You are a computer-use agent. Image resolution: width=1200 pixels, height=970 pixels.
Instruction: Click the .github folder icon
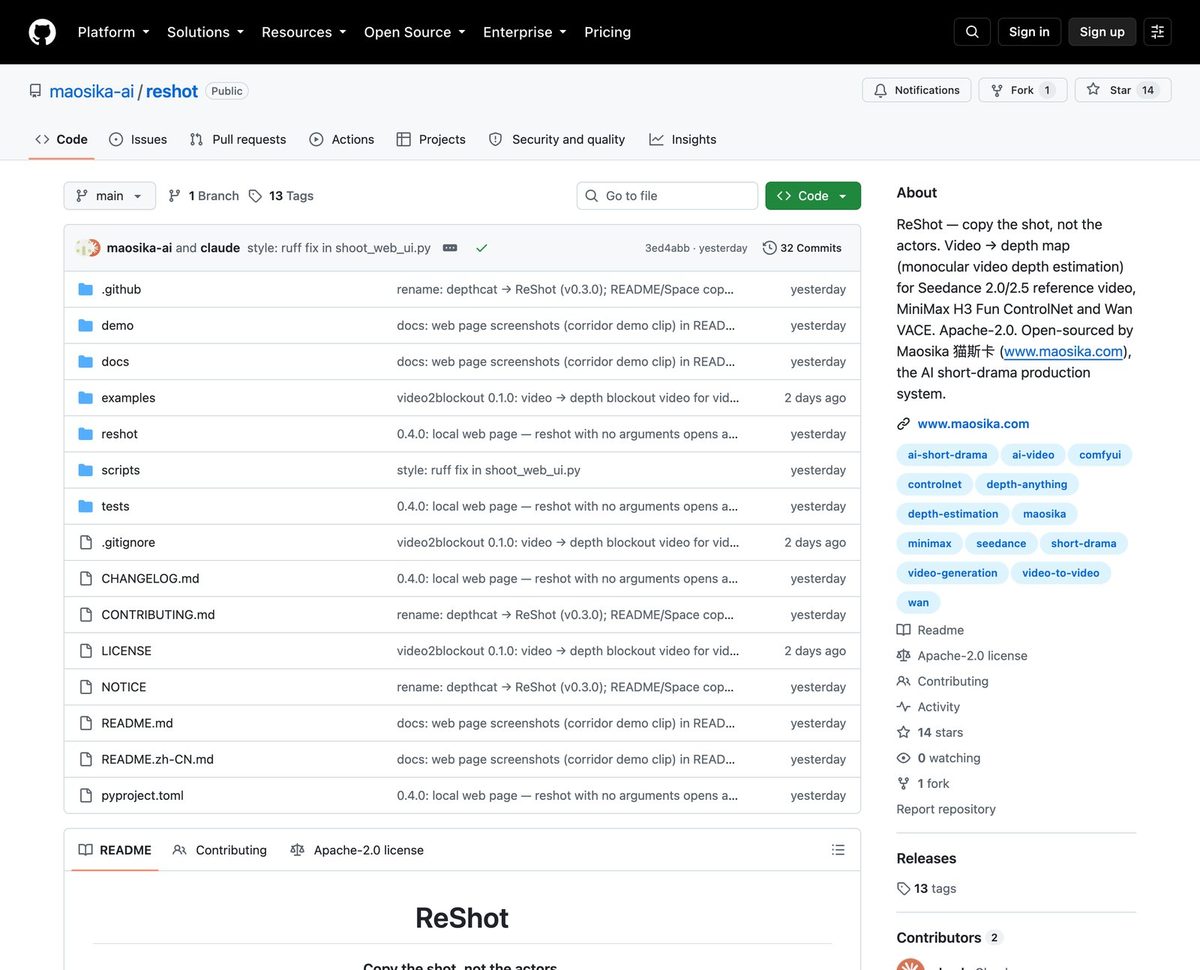(x=86, y=289)
